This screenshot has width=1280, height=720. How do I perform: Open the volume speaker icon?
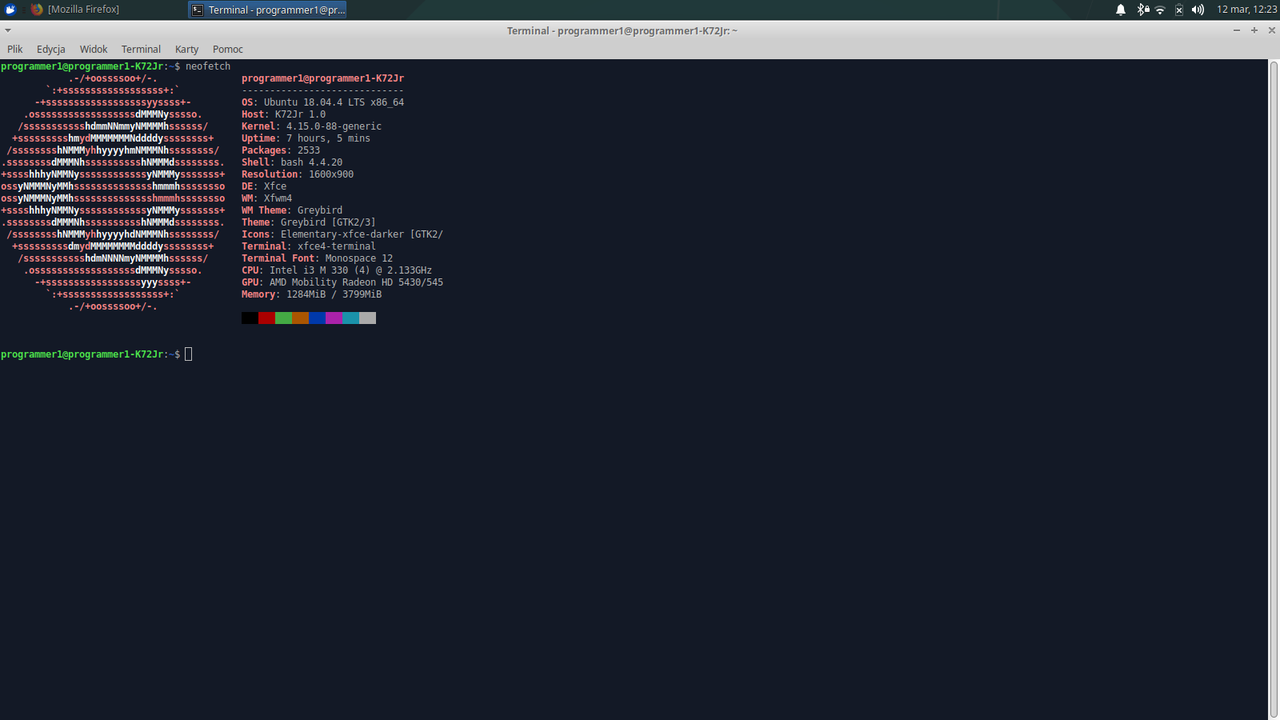point(1198,10)
